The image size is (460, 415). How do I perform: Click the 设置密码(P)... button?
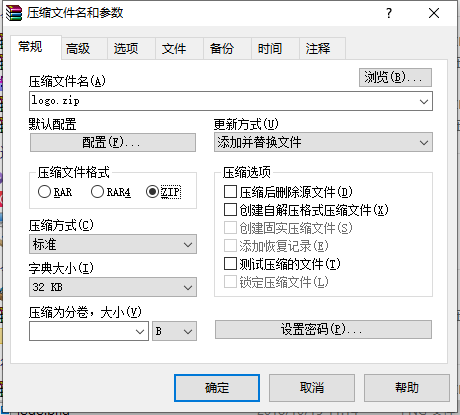(x=323, y=330)
